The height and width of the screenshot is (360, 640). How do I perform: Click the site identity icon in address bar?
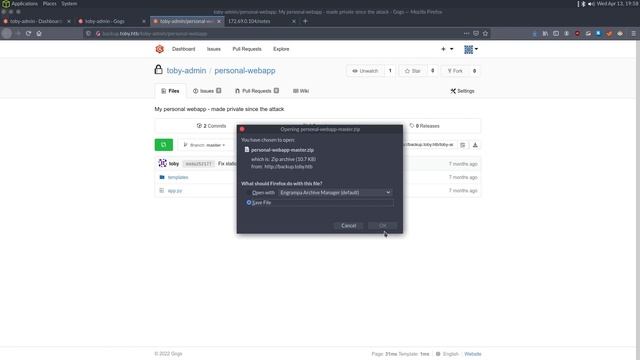(98, 33)
